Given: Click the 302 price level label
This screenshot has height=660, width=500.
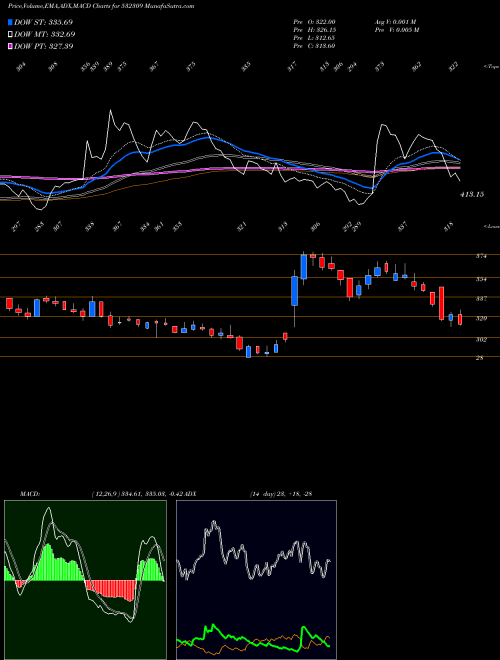Looking at the screenshot, I should [x=481, y=339].
